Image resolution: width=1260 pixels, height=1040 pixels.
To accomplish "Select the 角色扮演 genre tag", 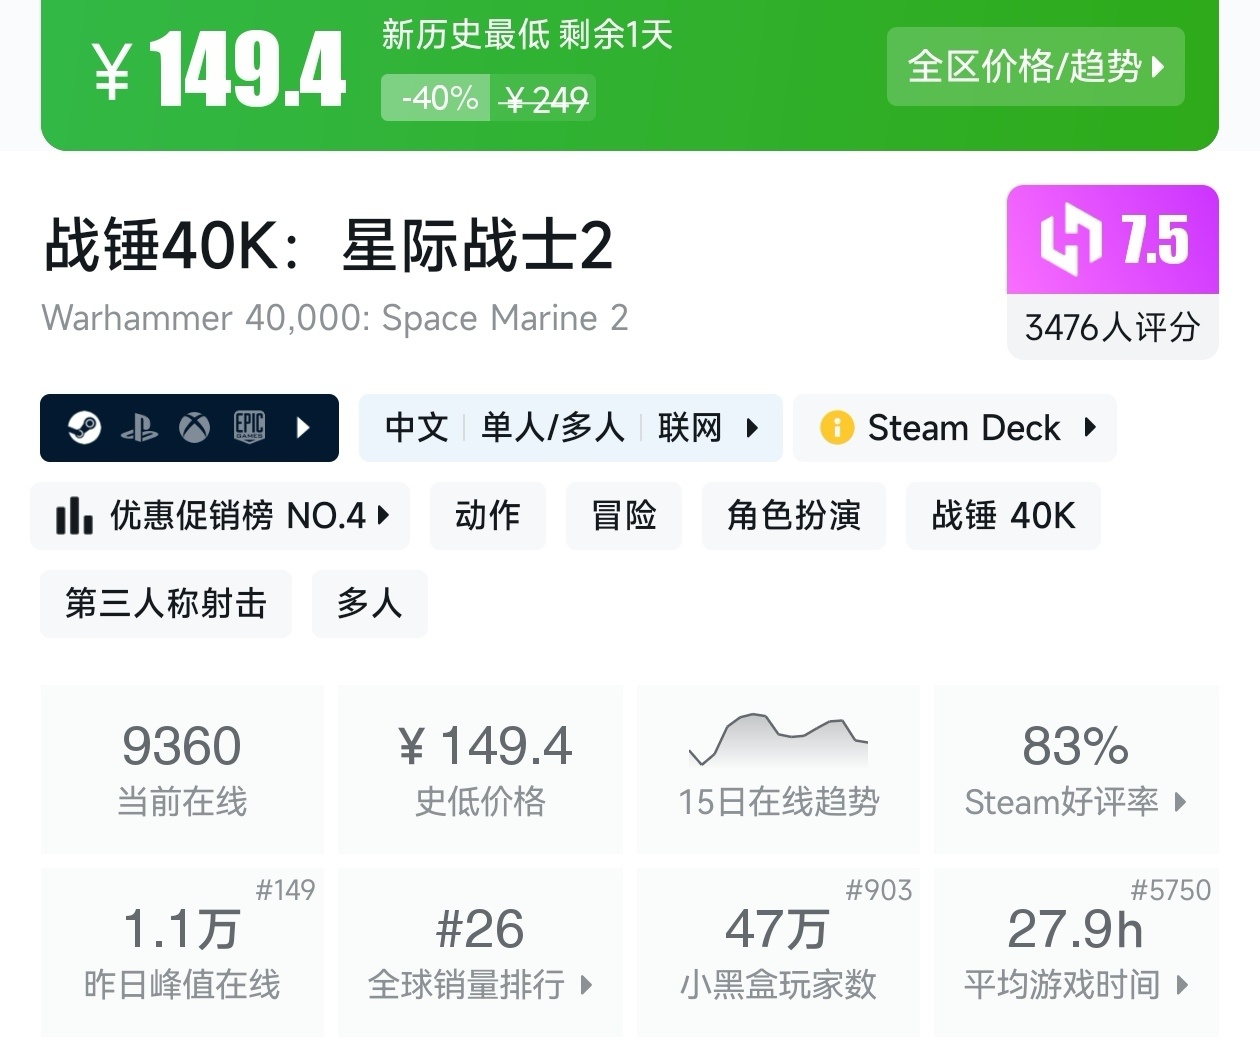I will pos(793,516).
